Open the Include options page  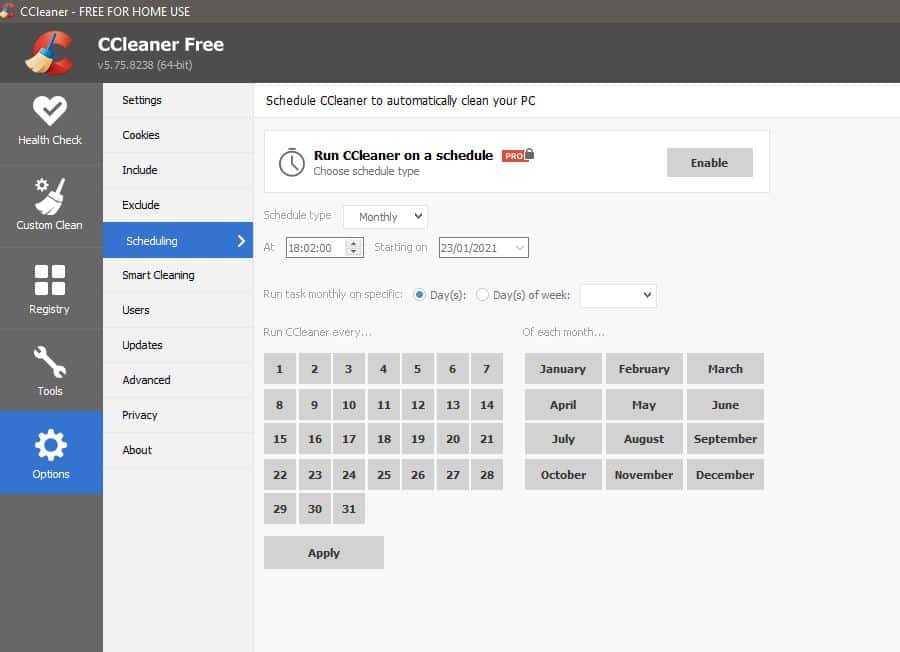click(178, 170)
